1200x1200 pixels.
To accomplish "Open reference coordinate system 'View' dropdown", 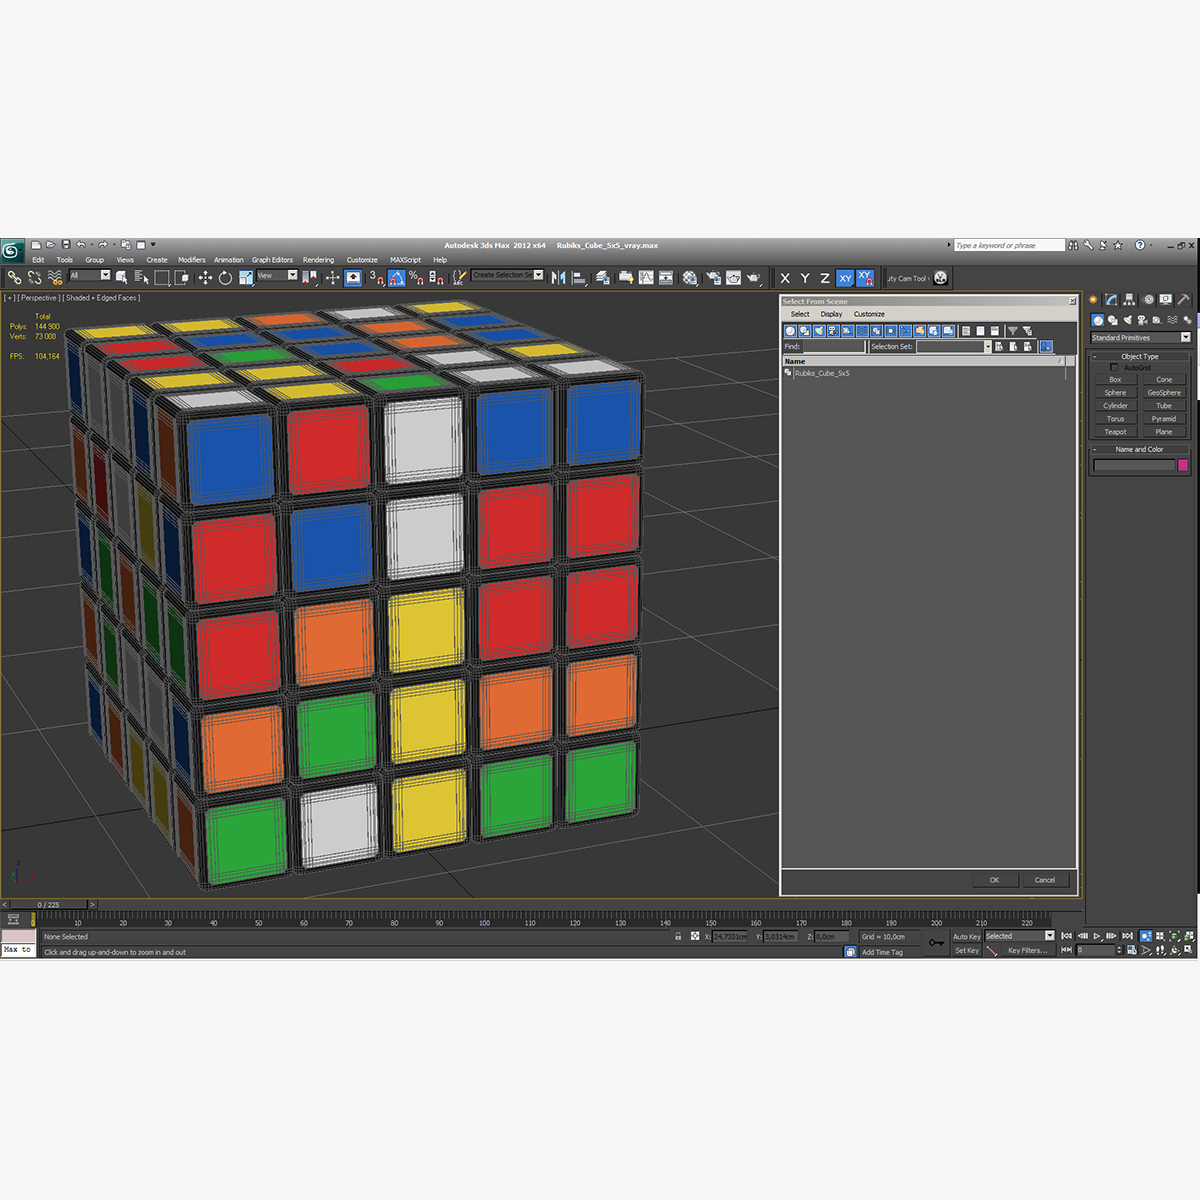I will point(277,275).
